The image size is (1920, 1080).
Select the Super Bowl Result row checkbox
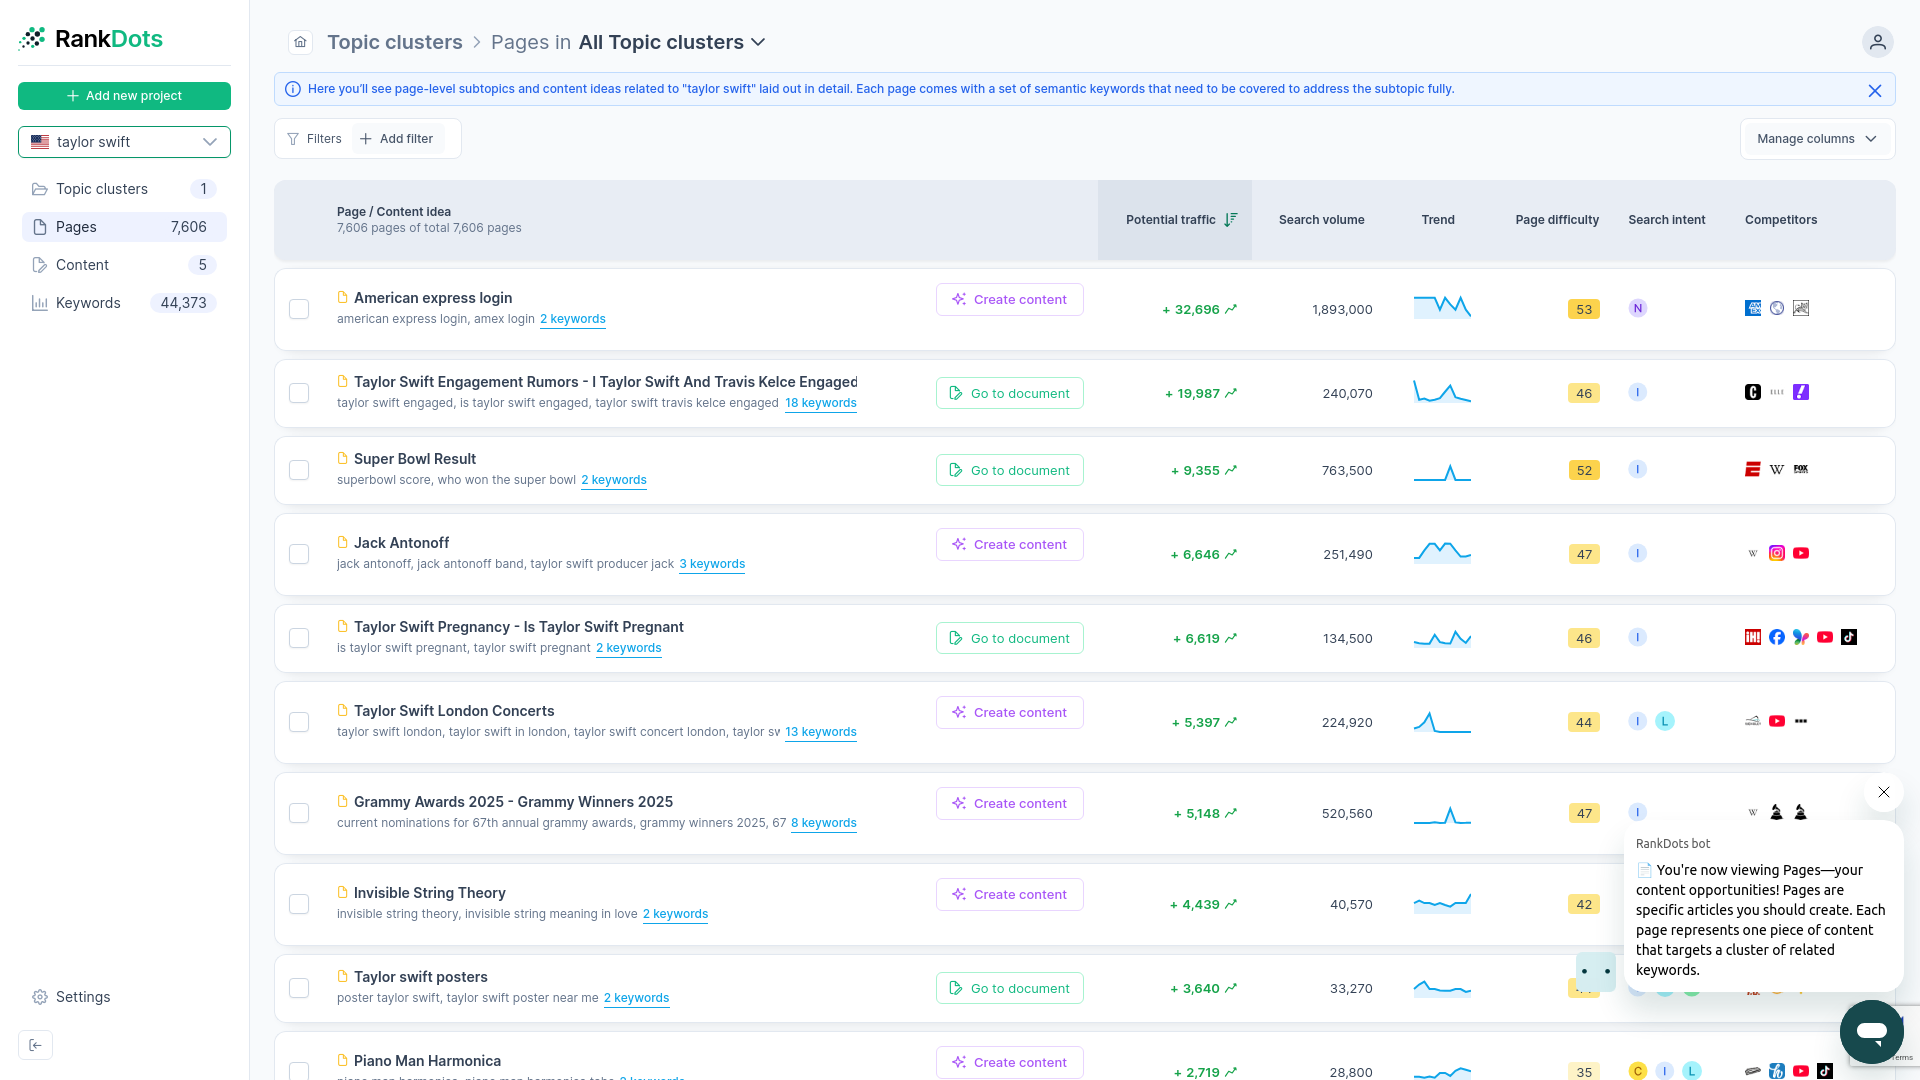point(298,470)
